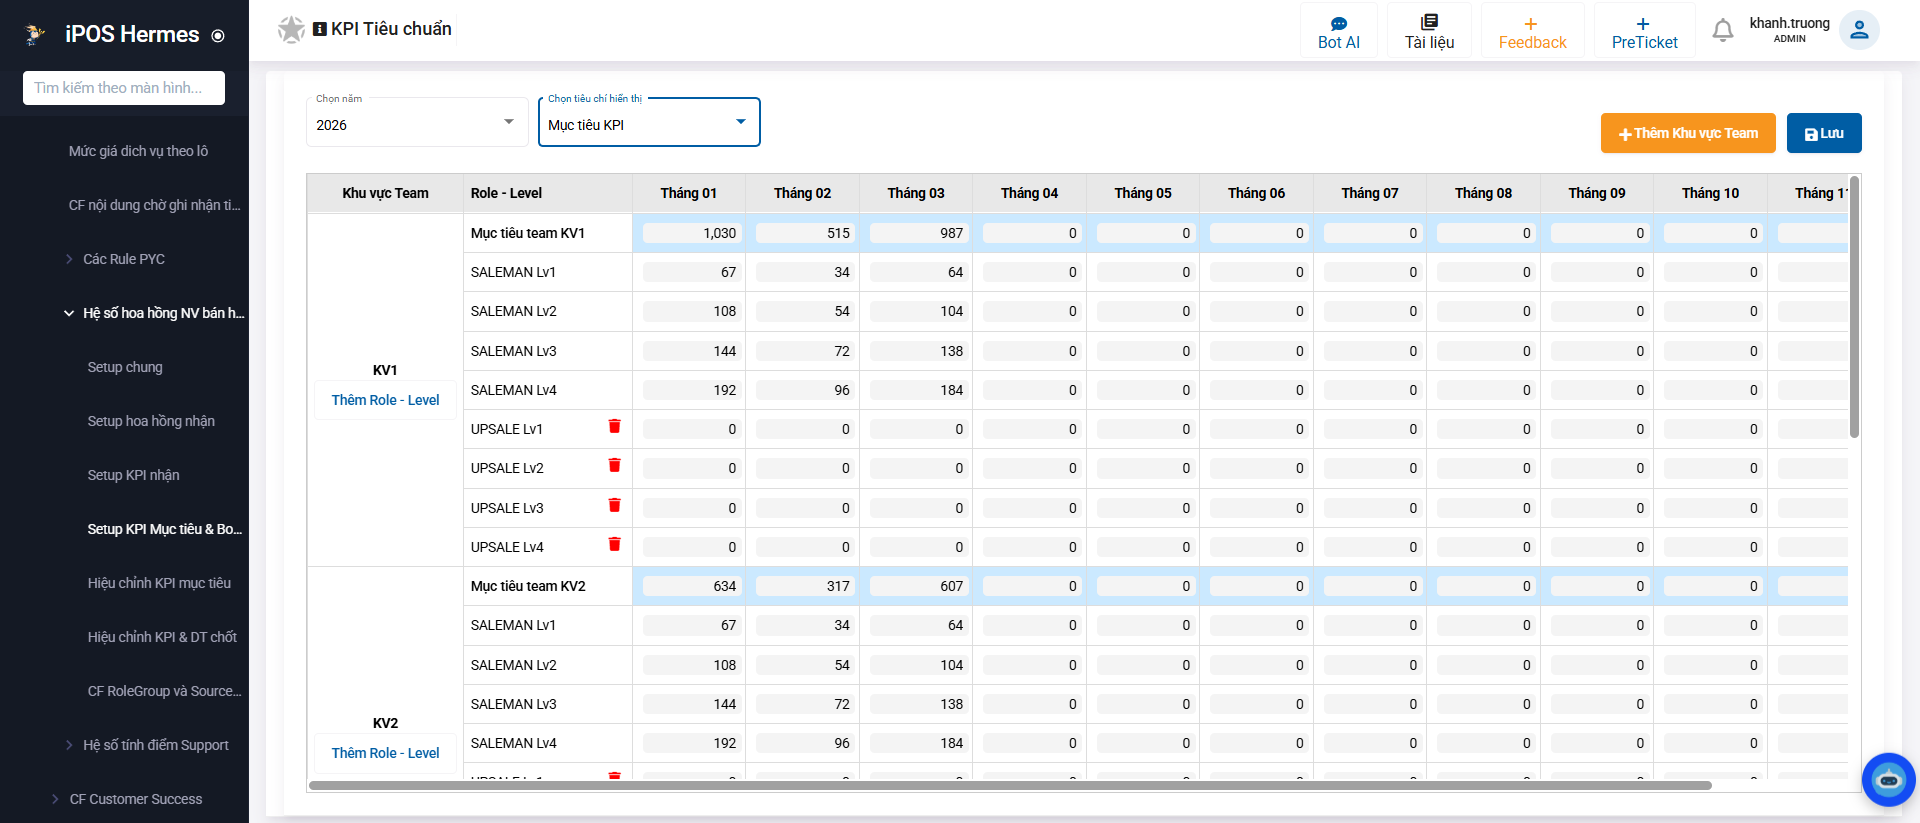This screenshot has width=1920, height=823.
Task: Save changes with the Lưu button
Action: point(1824,133)
